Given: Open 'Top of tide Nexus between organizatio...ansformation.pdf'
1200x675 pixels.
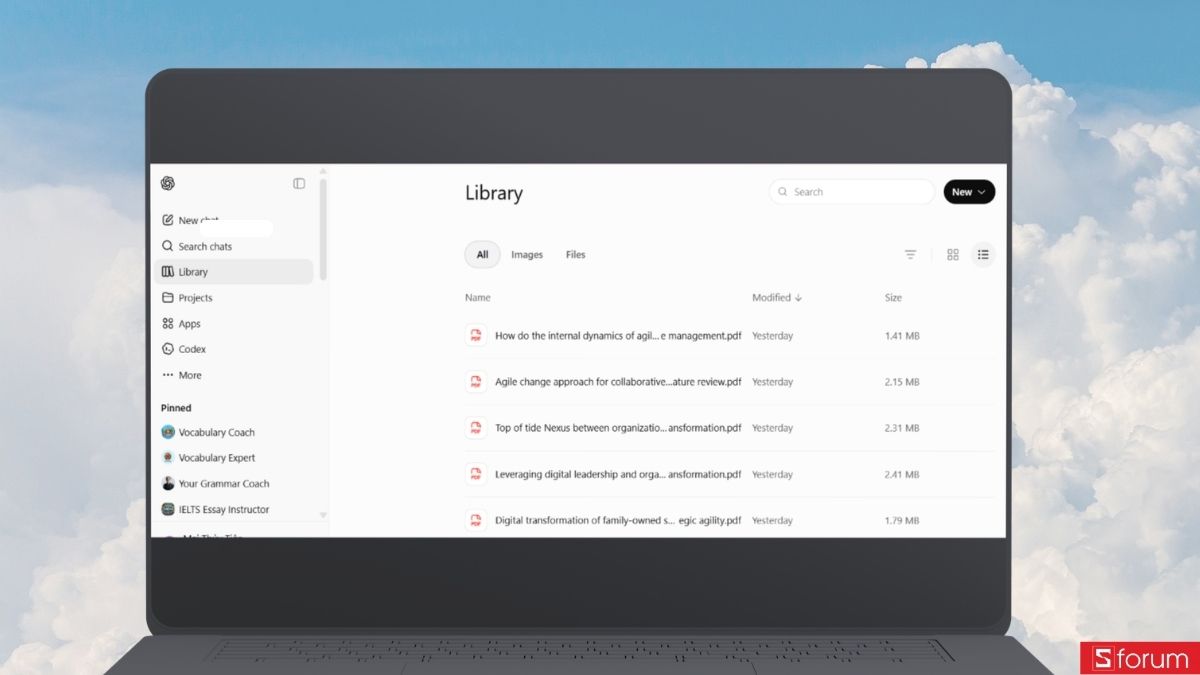Looking at the screenshot, I should tap(618, 428).
